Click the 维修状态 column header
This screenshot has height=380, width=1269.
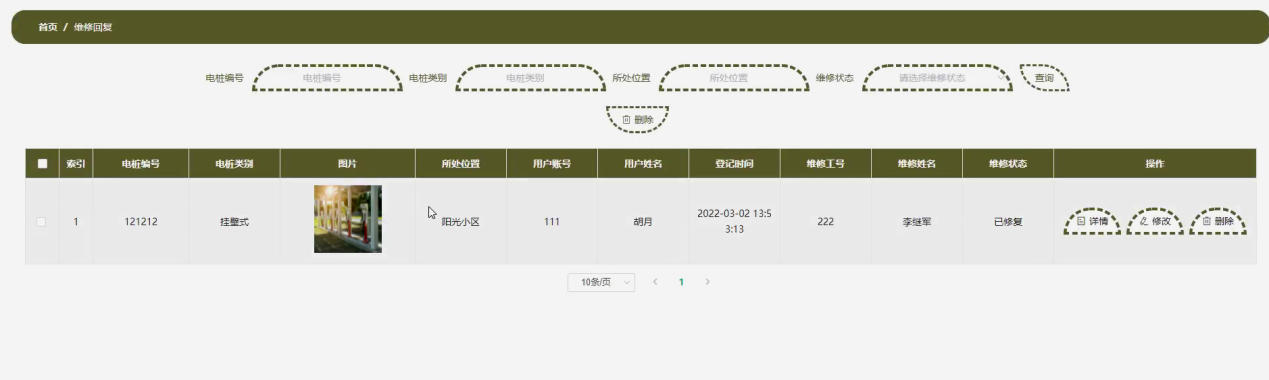click(1008, 164)
